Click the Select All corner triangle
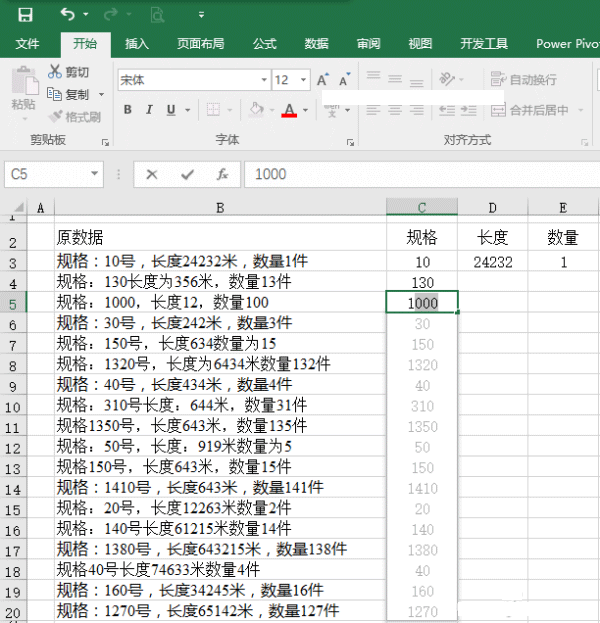The image size is (600, 623). pyautogui.click(x=18, y=207)
